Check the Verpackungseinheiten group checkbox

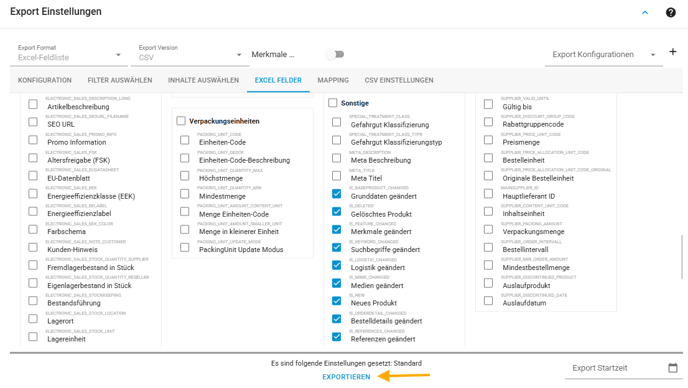click(x=181, y=121)
